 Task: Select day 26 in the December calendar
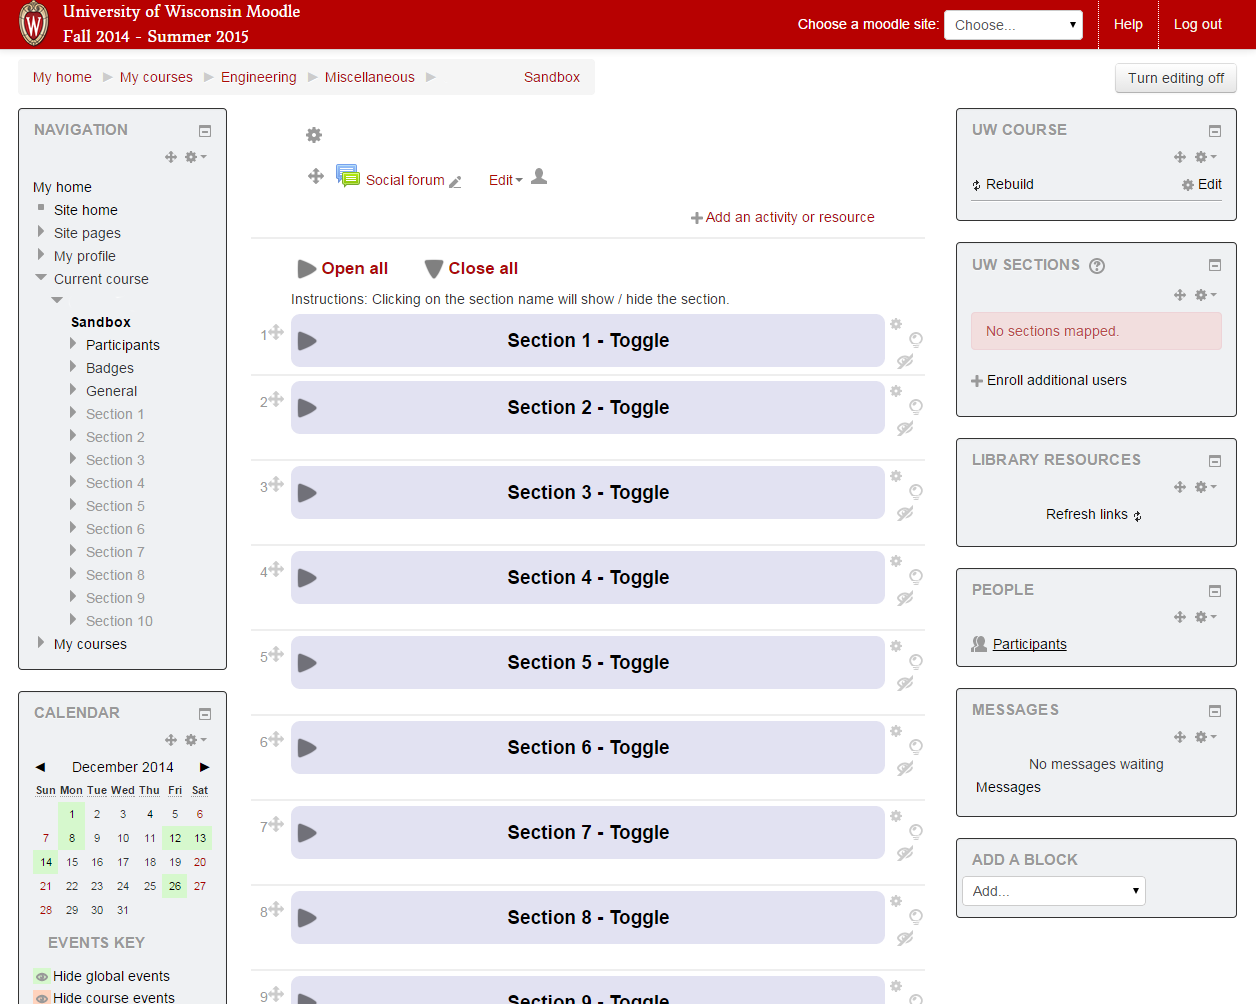[x=175, y=886]
